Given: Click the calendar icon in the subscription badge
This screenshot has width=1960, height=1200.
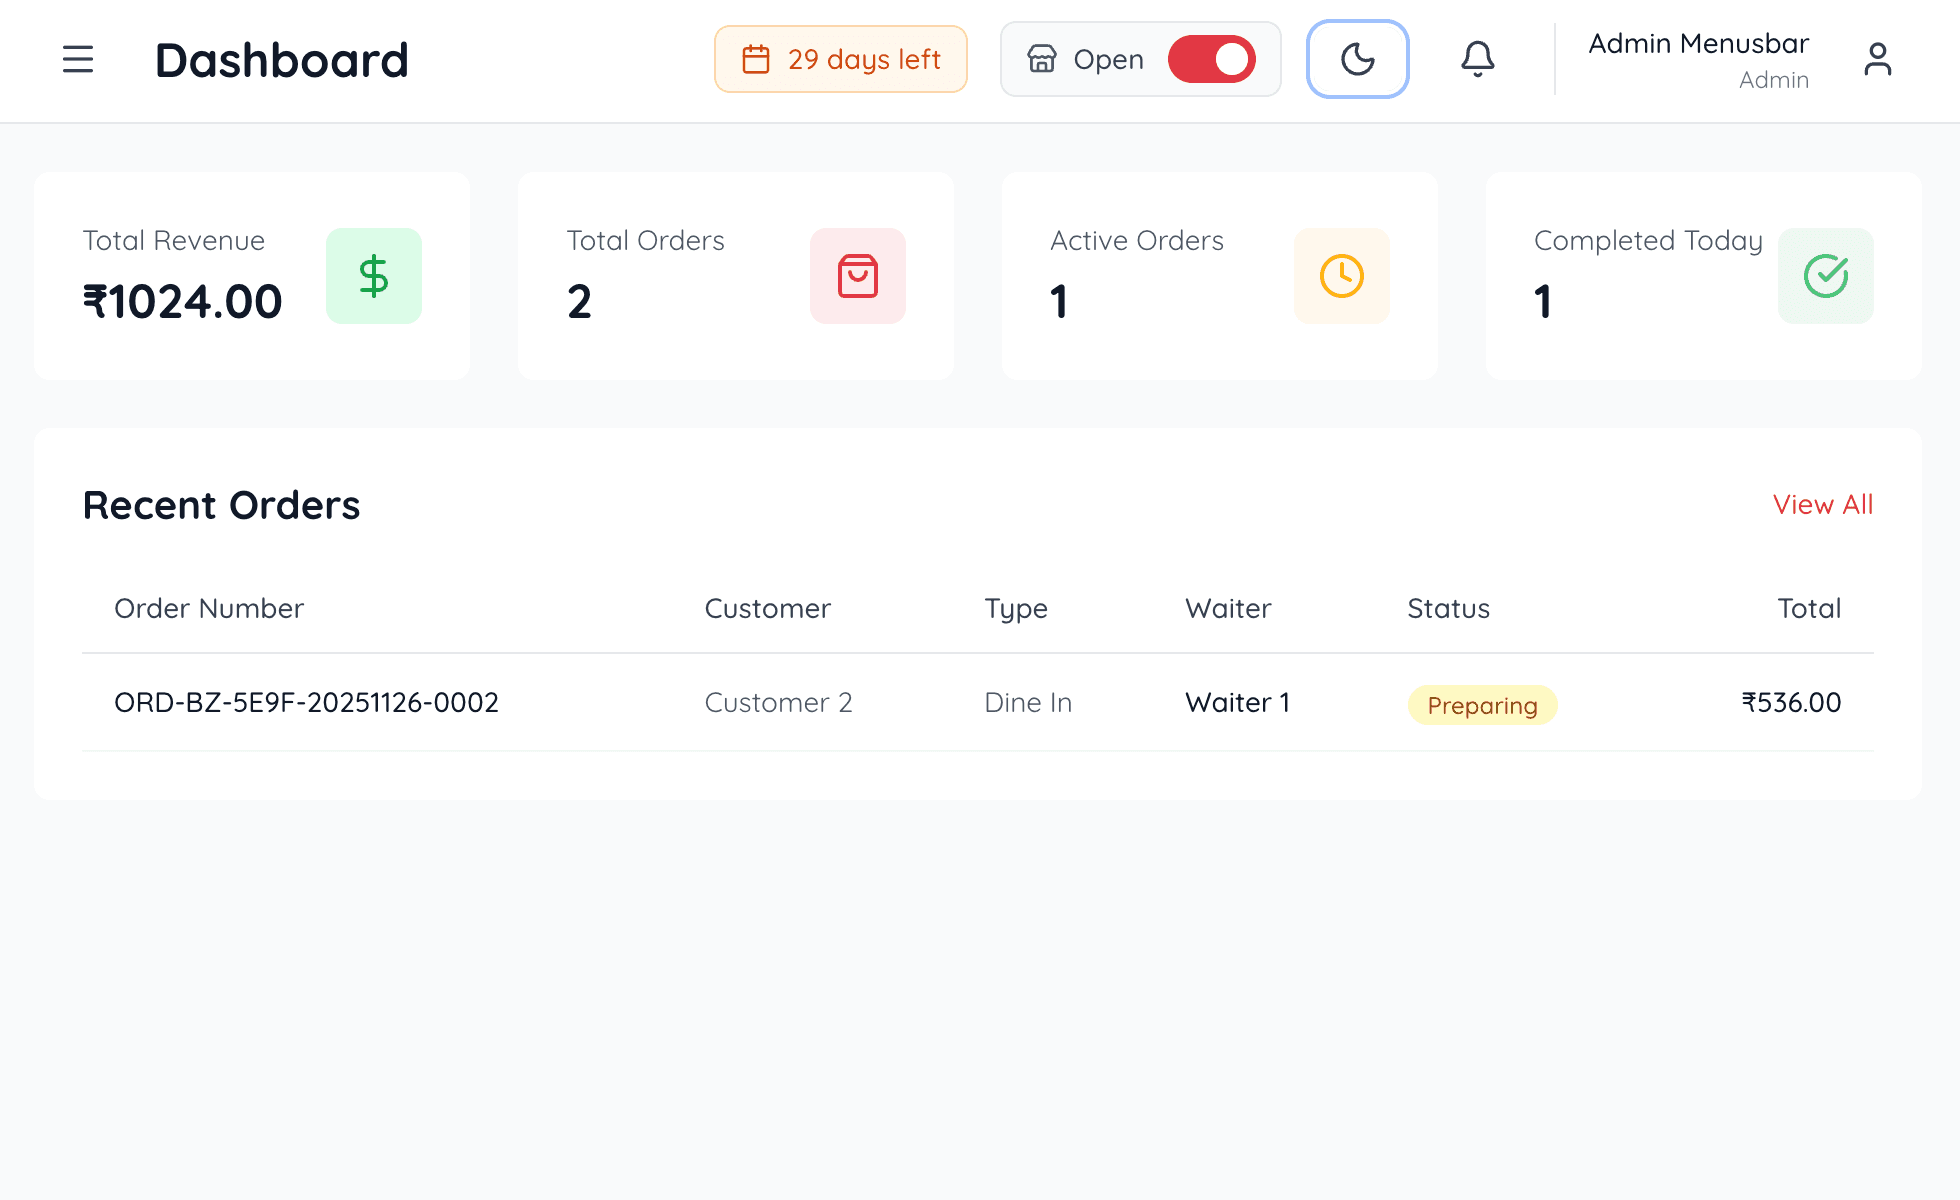Looking at the screenshot, I should coord(756,59).
